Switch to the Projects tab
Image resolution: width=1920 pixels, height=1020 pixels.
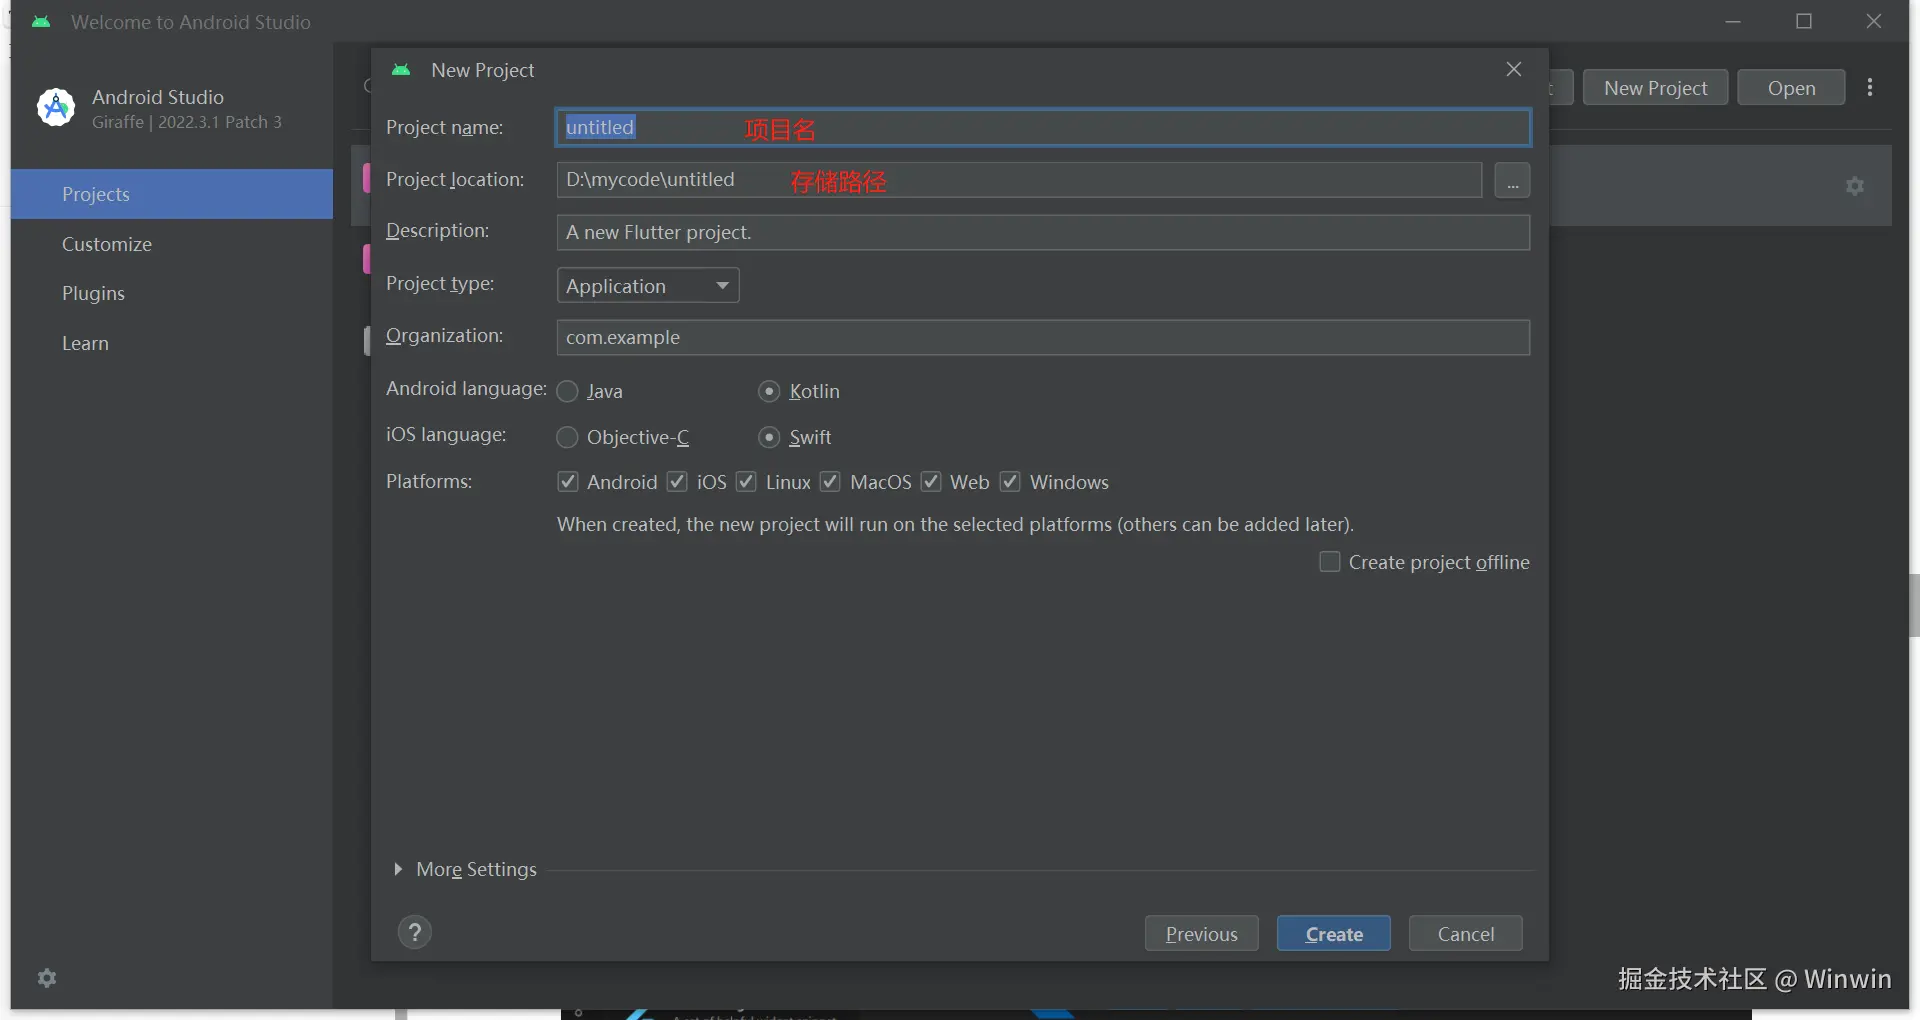(172, 194)
